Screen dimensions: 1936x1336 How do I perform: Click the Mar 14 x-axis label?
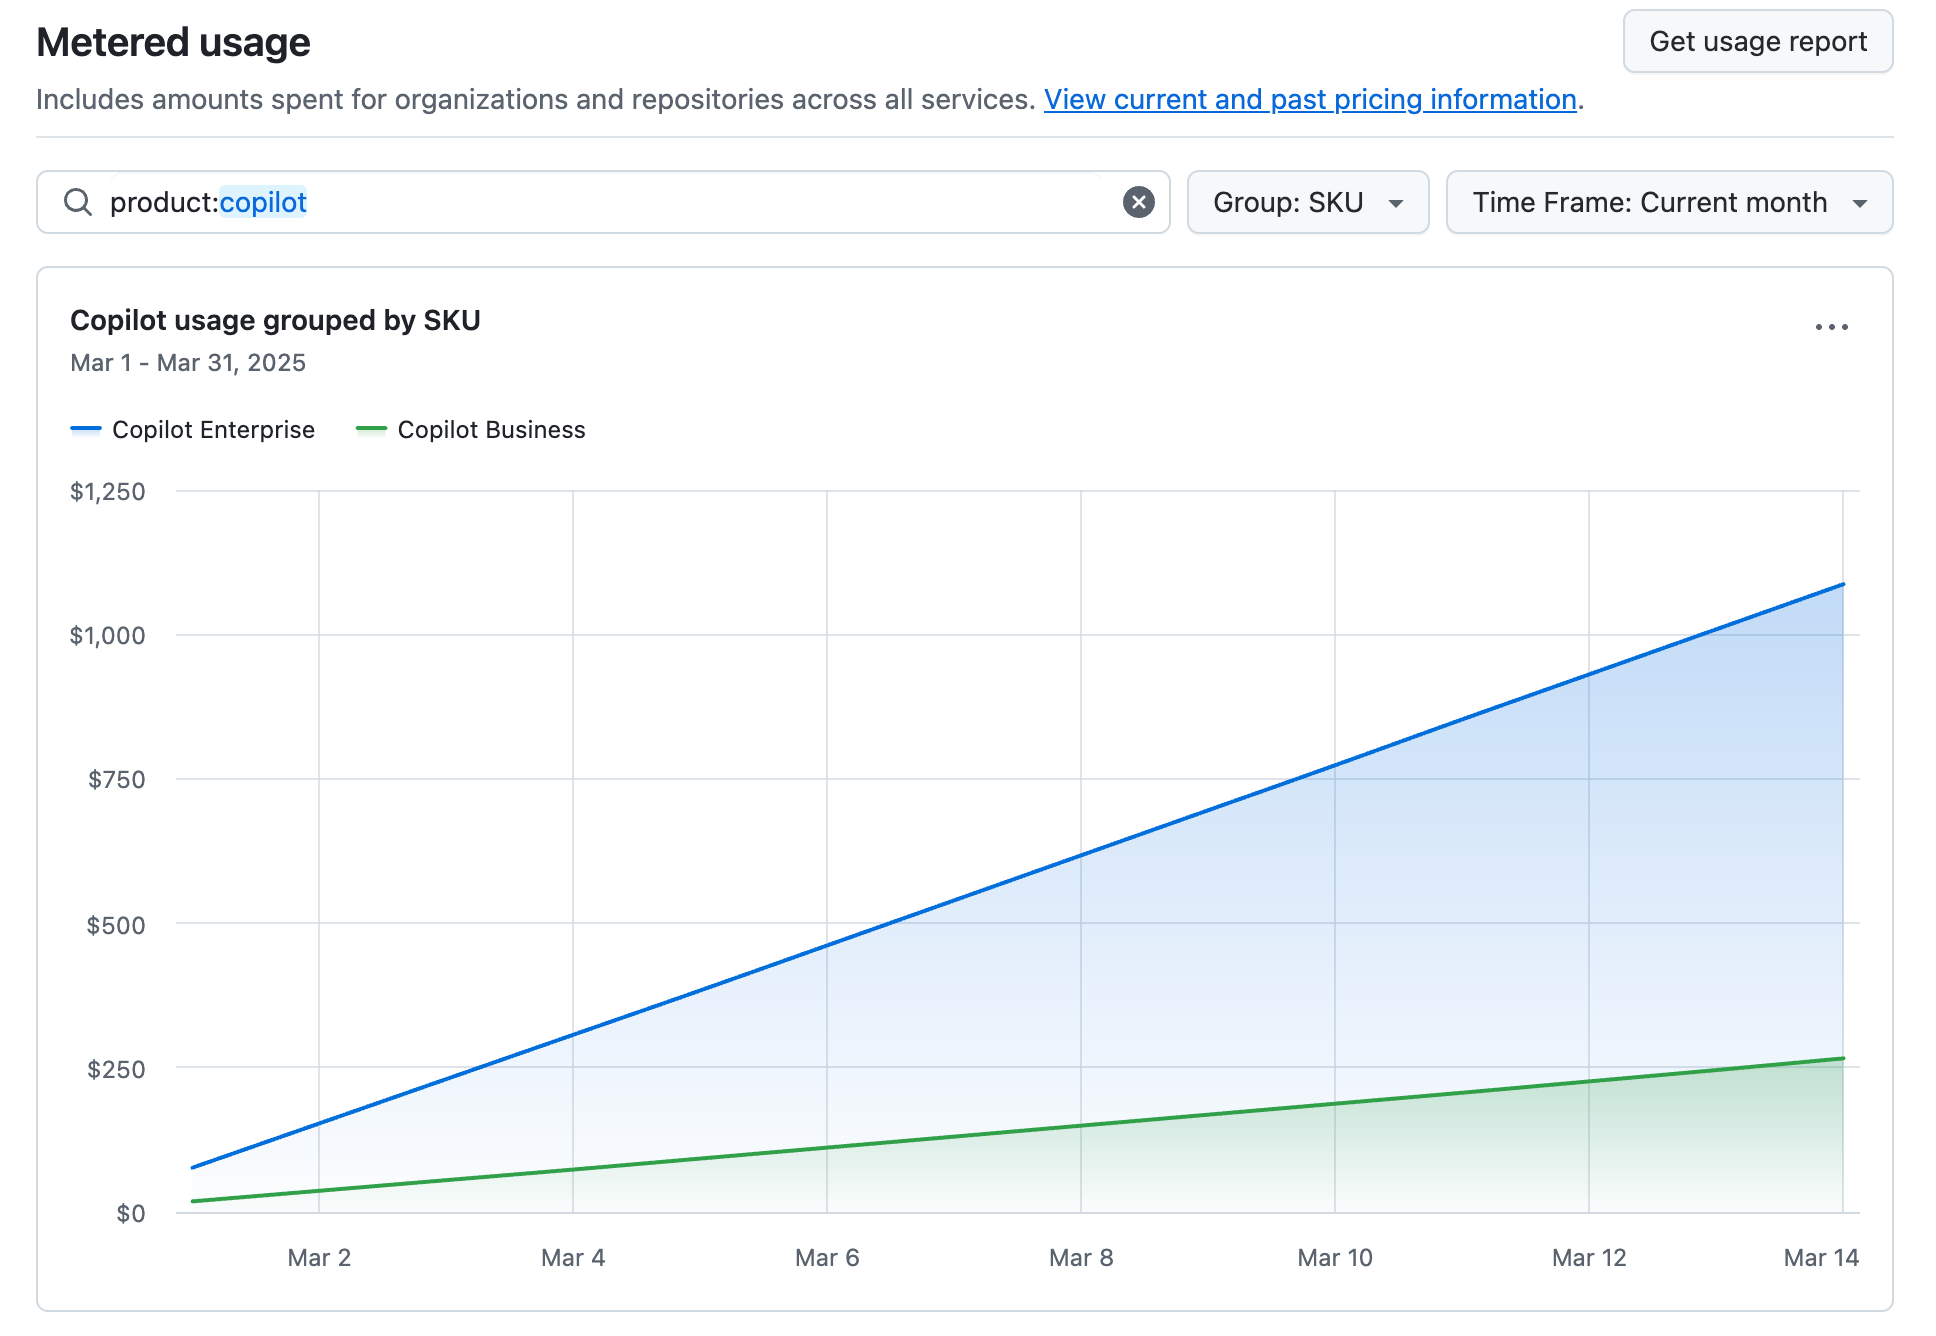point(1821,1257)
